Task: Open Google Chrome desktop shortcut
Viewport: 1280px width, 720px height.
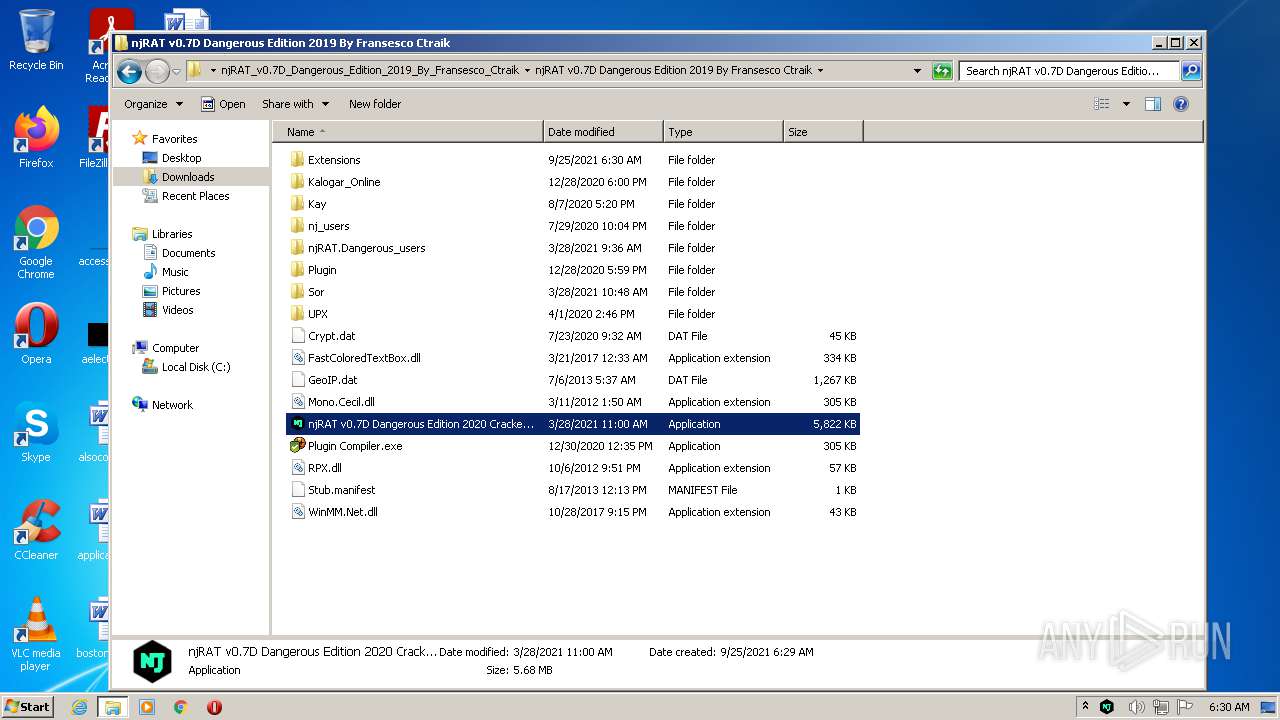Action: (36, 243)
